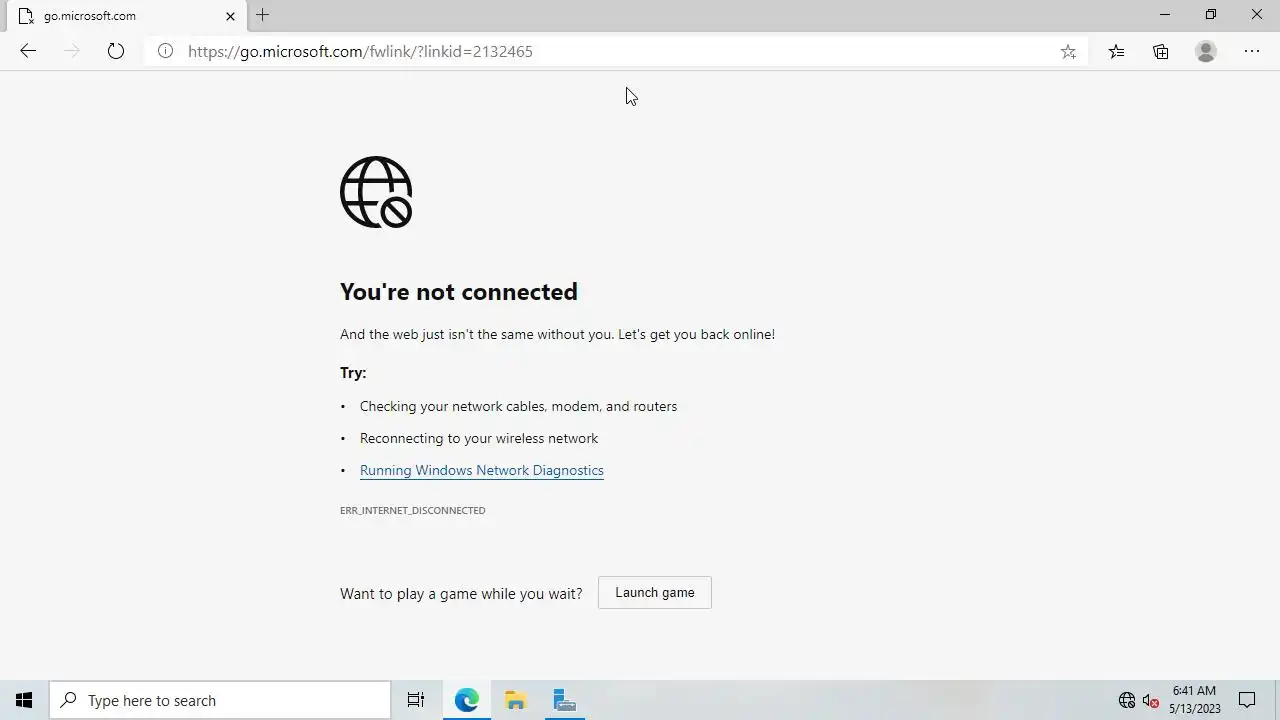Click the address bar URL
Screen dimensions: 1280x720
click(360, 51)
